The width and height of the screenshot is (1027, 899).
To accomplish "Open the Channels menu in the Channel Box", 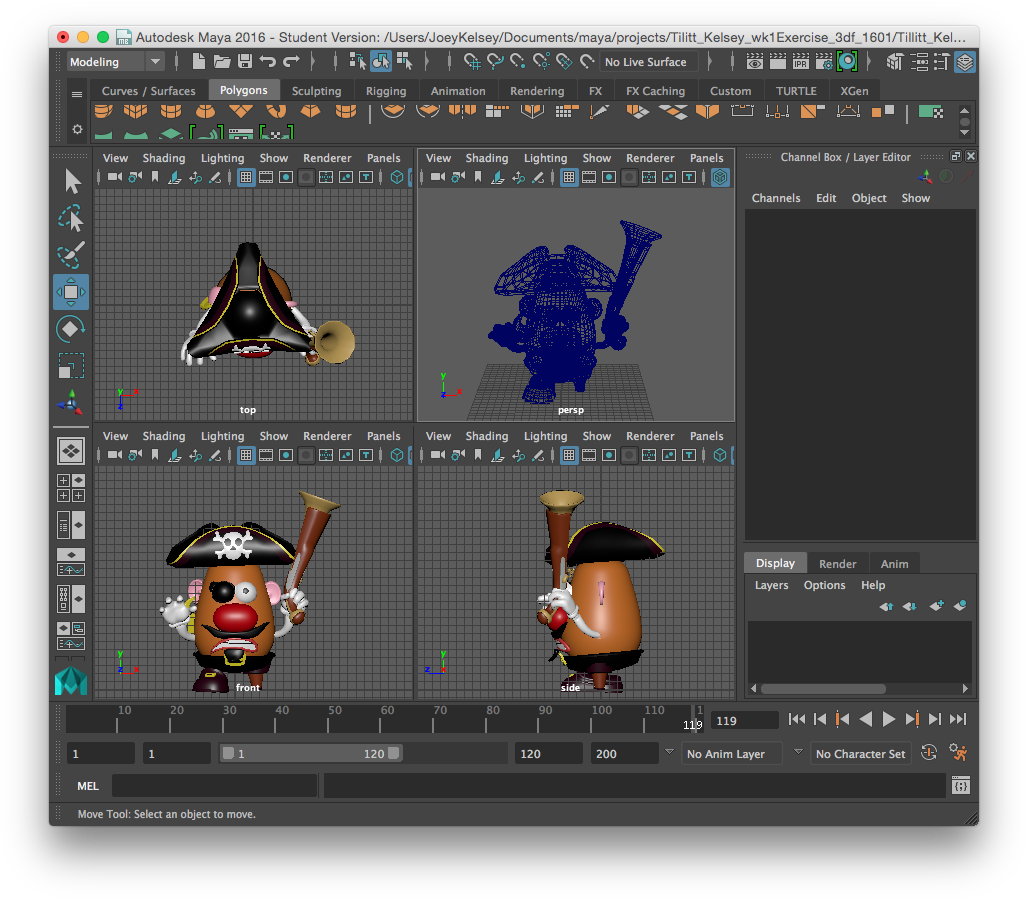I will pos(775,198).
